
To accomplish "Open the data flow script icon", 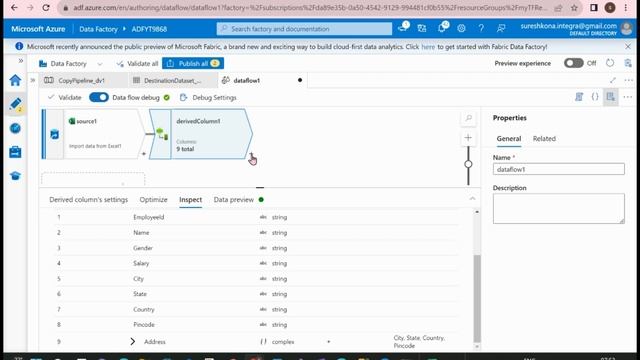I will pos(579,97).
